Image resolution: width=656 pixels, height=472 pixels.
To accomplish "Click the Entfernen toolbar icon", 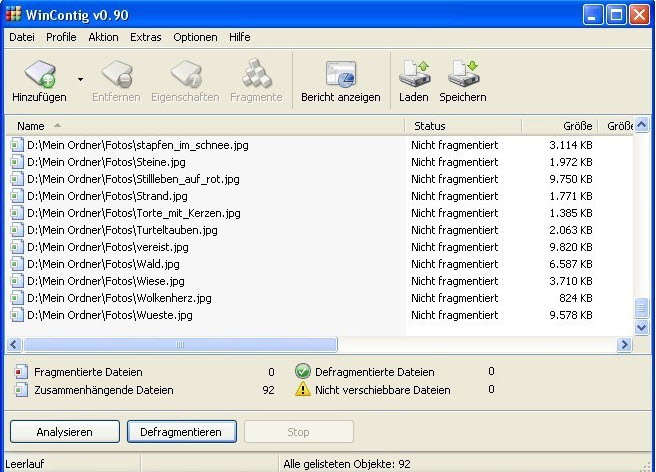I will pos(117,74).
